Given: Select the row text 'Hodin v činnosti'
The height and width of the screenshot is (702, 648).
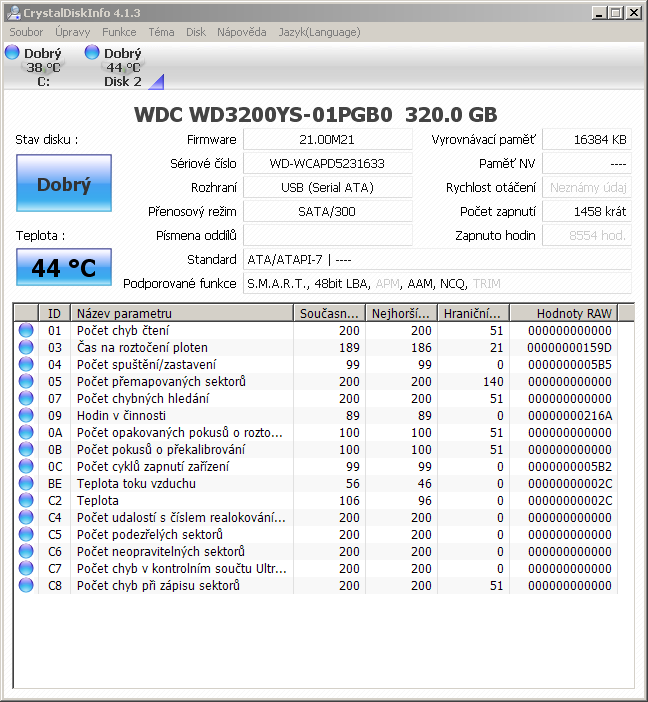Looking at the screenshot, I should pos(121,415).
